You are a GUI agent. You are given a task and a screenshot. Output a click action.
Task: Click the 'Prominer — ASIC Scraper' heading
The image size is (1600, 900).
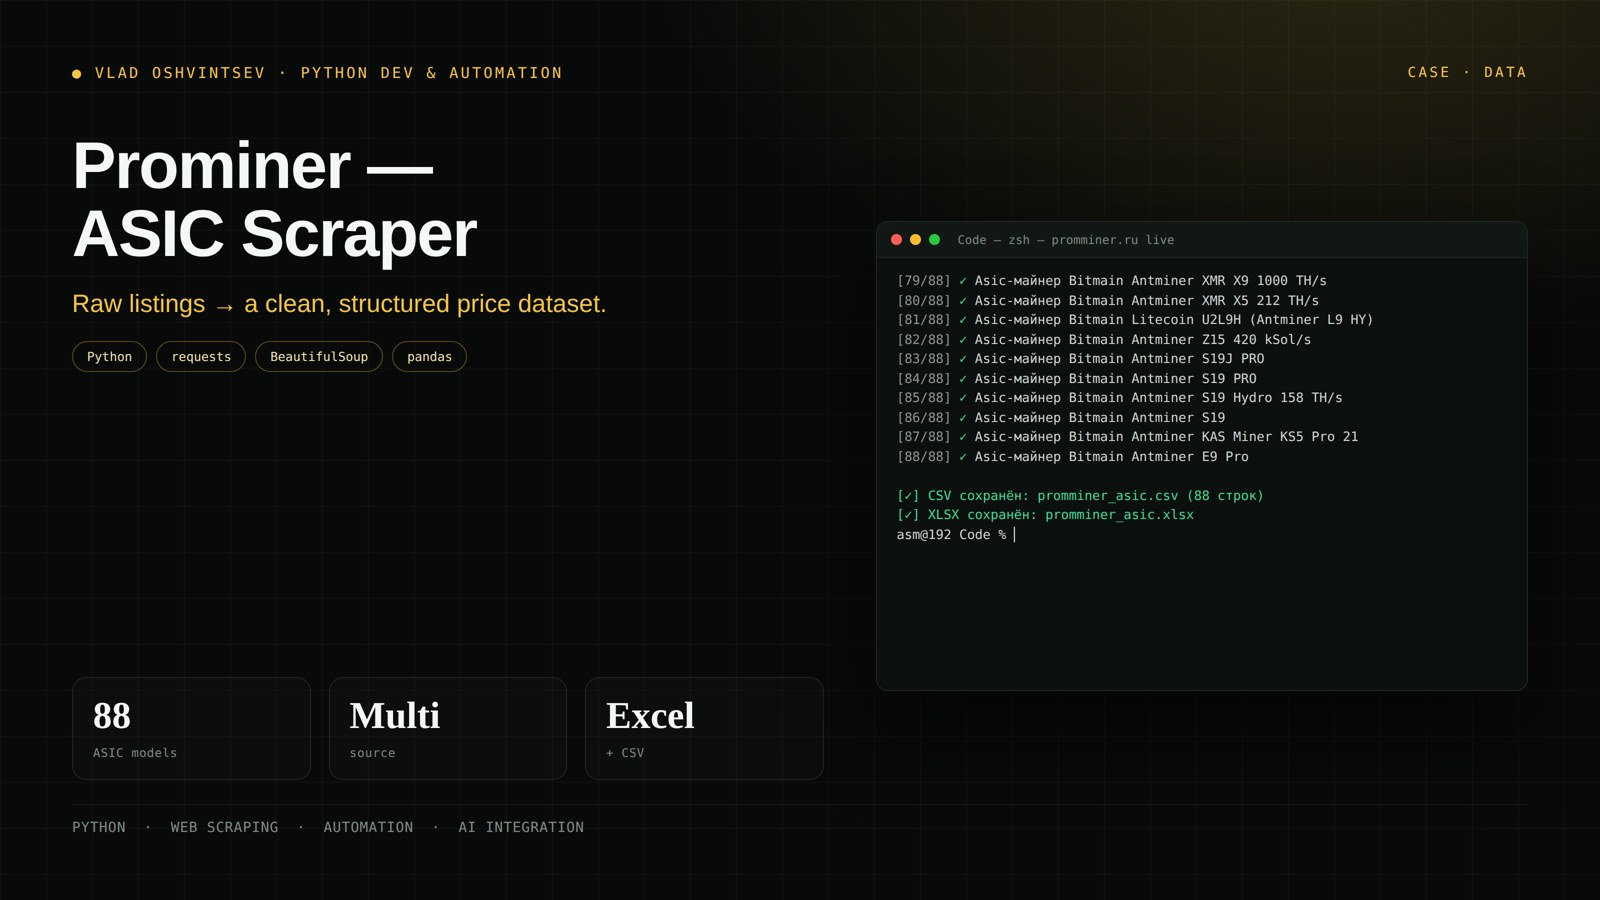point(275,199)
